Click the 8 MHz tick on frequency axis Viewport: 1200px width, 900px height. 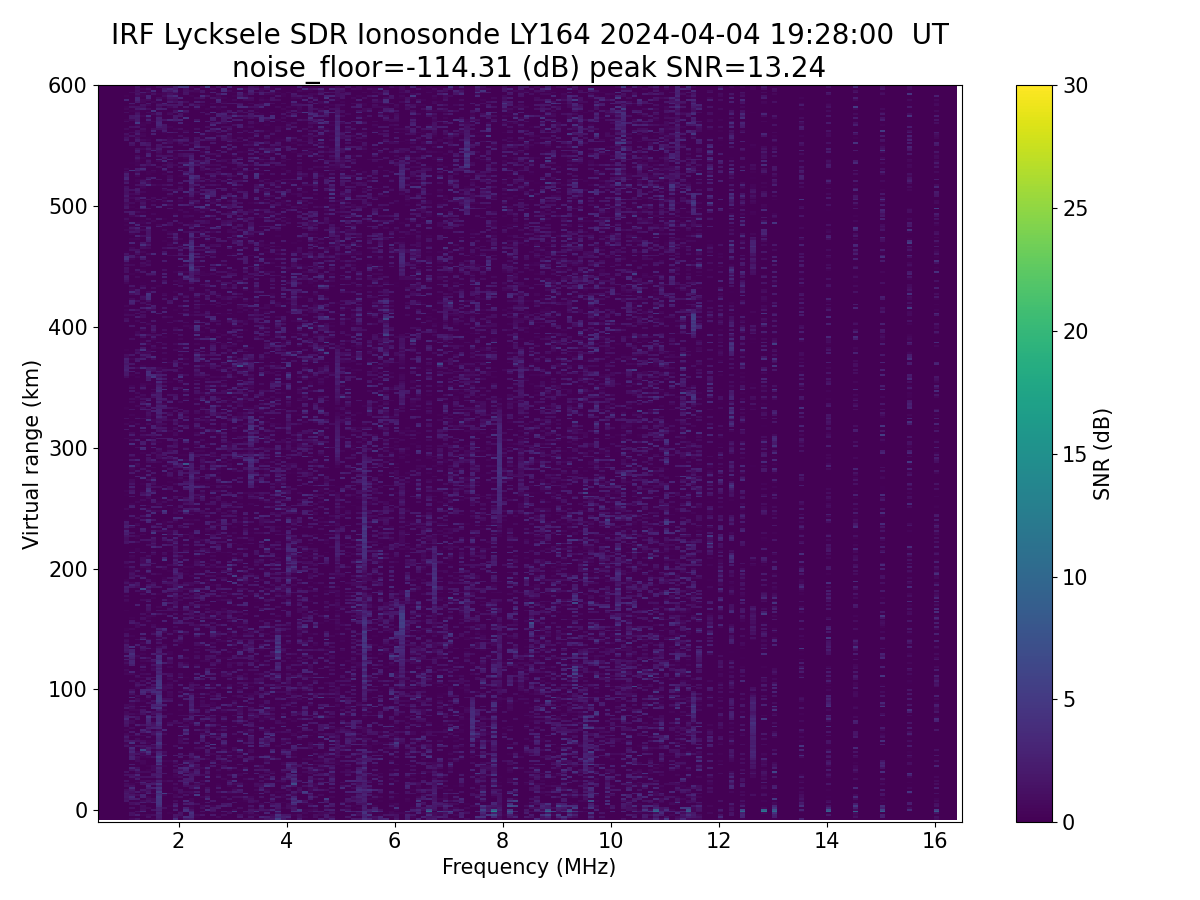click(502, 840)
